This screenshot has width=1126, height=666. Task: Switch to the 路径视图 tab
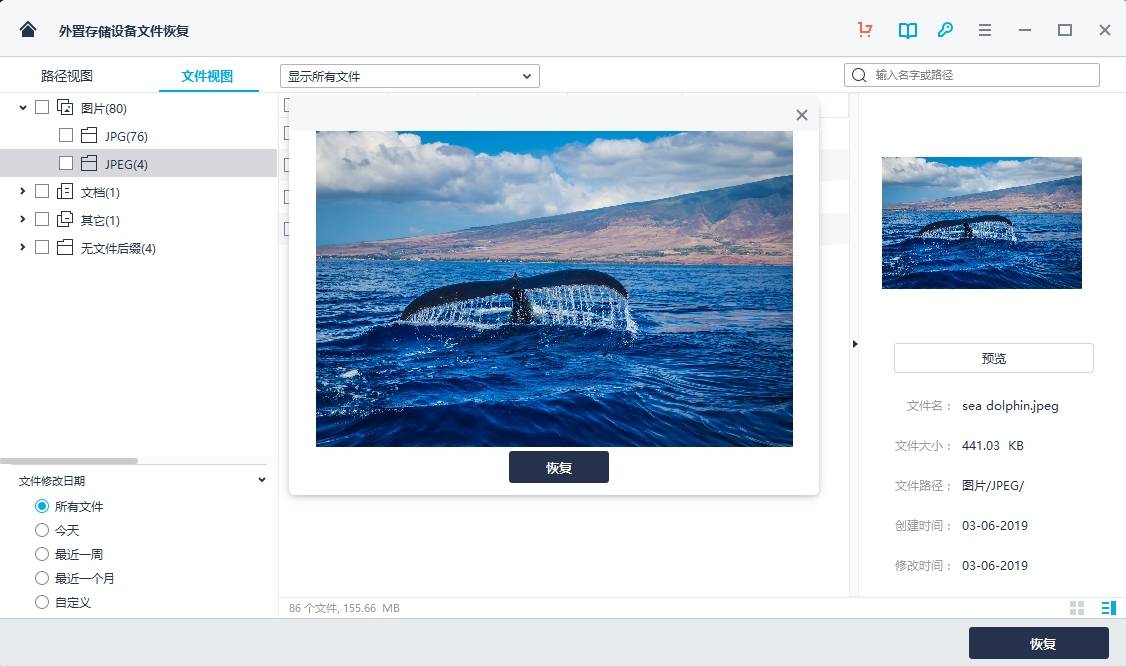[x=67, y=76]
